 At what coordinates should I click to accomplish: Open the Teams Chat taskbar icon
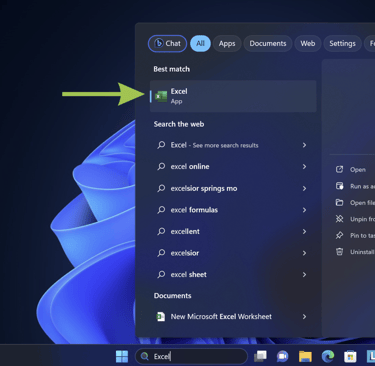pos(283,356)
